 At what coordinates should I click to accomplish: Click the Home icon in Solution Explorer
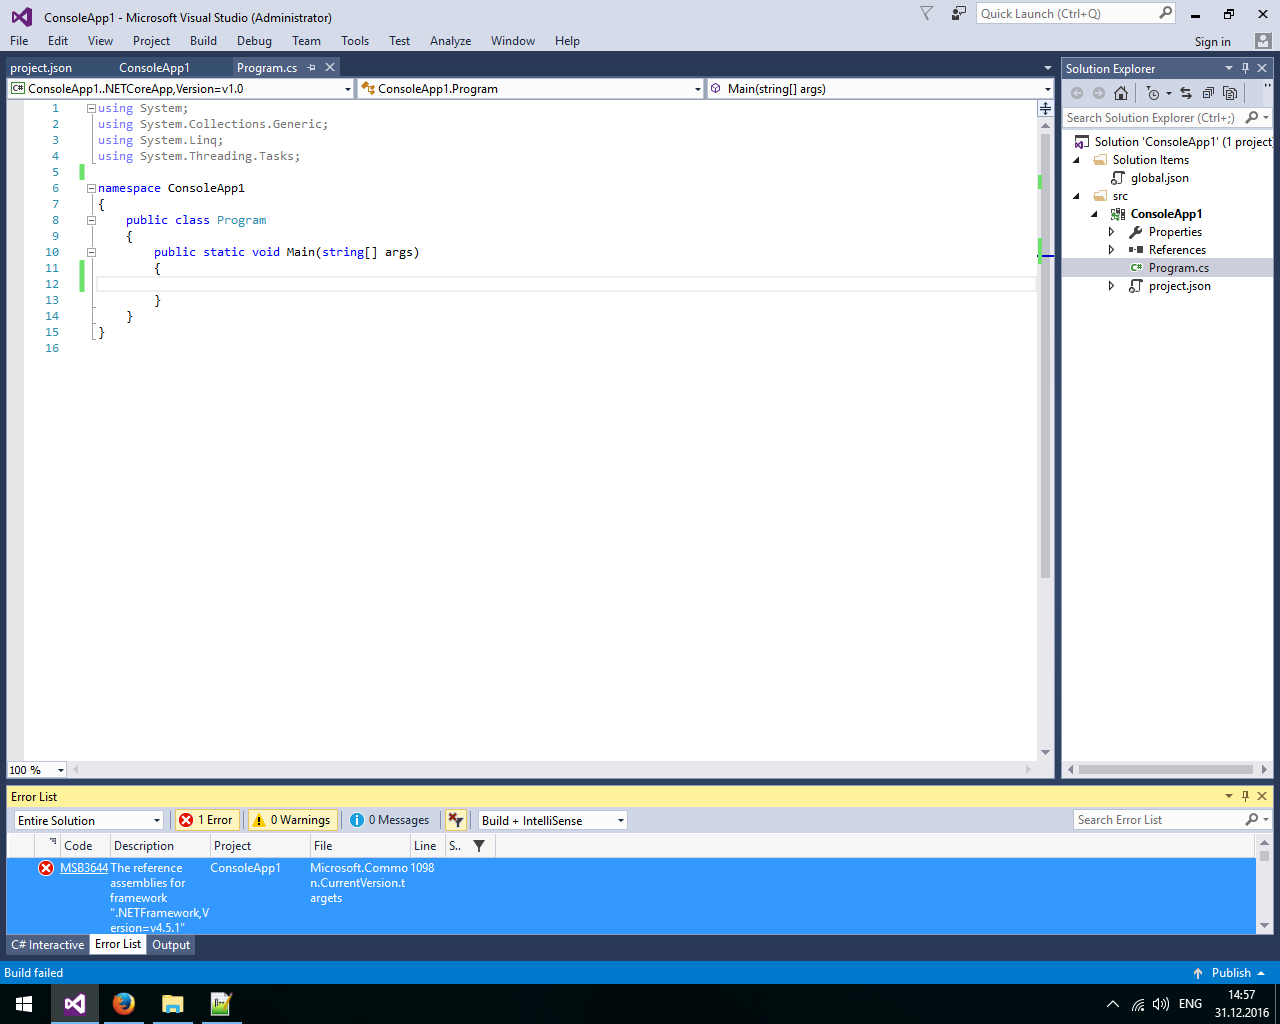tap(1121, 93)
